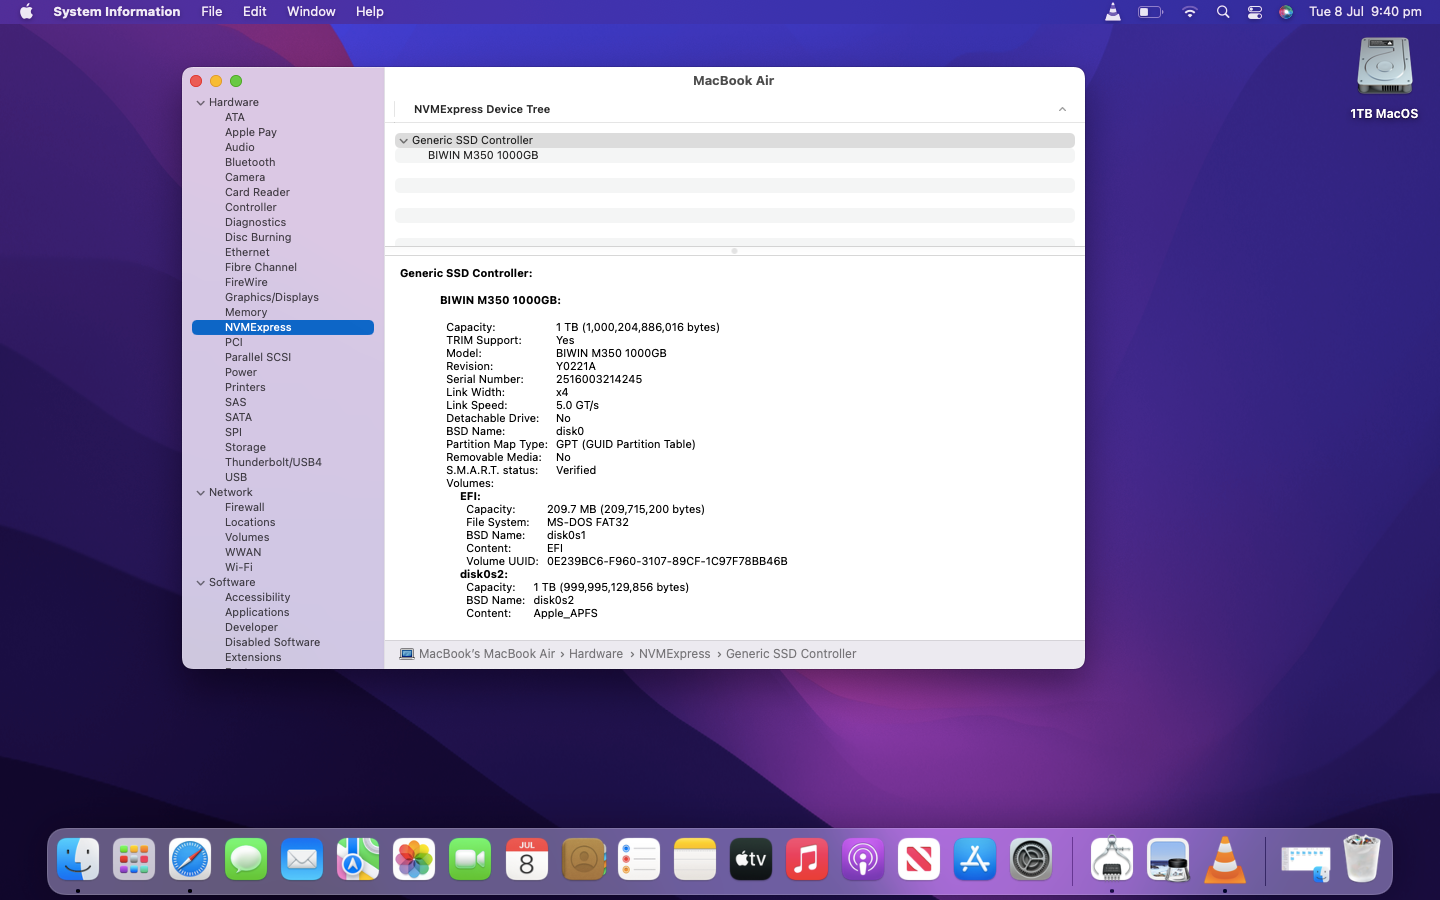Click System Information icon in the Dock
Viewport: 1440px width, 900px height.
click(1112, 859)
